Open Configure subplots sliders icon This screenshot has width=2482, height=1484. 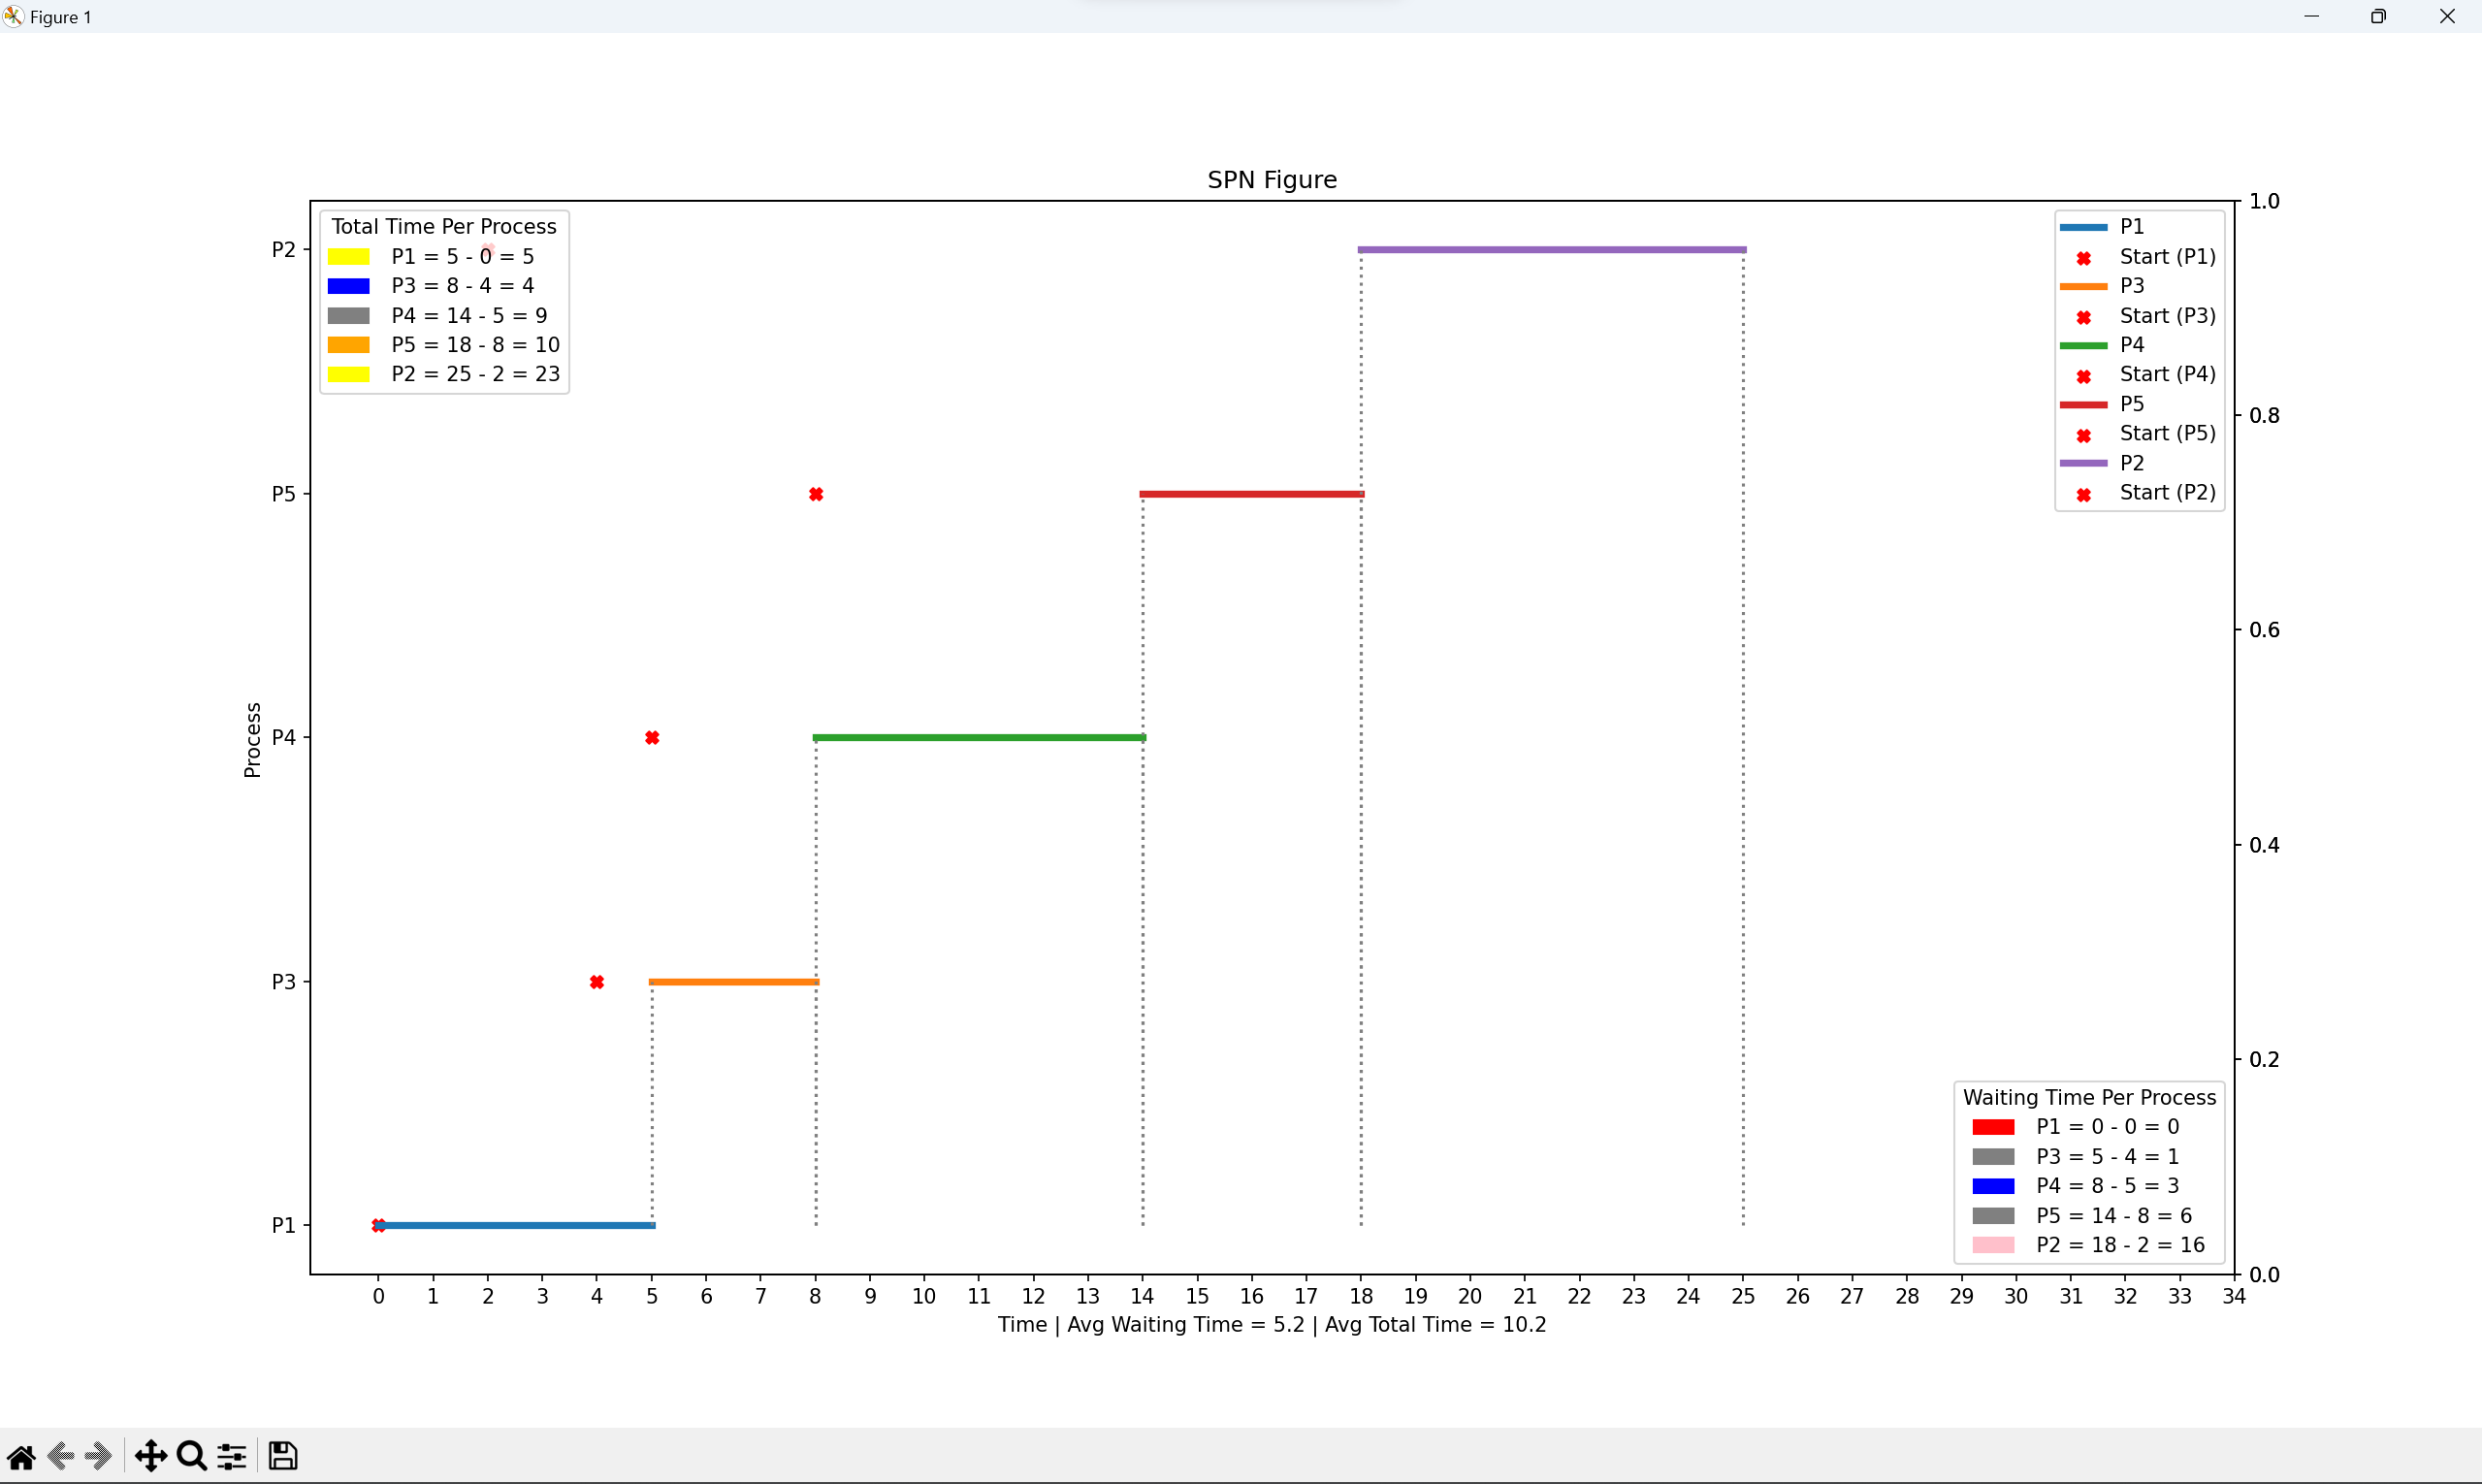pyautogui.click(x=232, y=1456)
